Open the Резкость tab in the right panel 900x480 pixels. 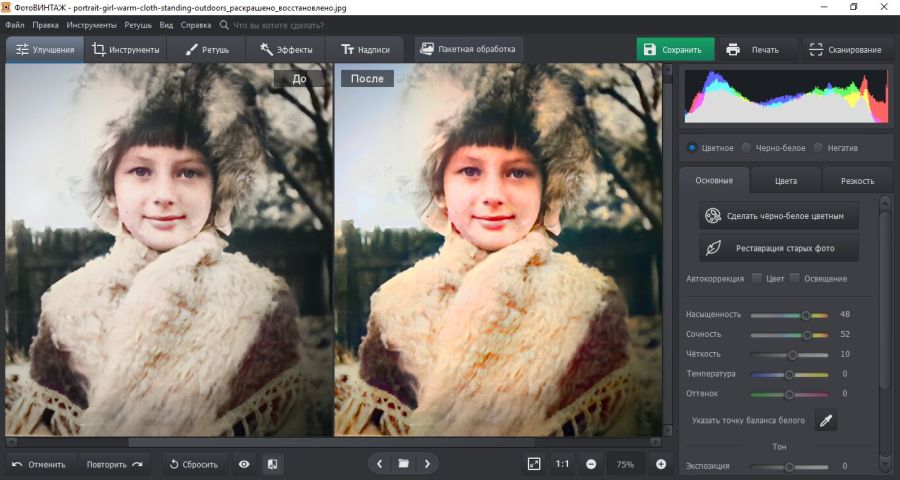tap(856, 181)
